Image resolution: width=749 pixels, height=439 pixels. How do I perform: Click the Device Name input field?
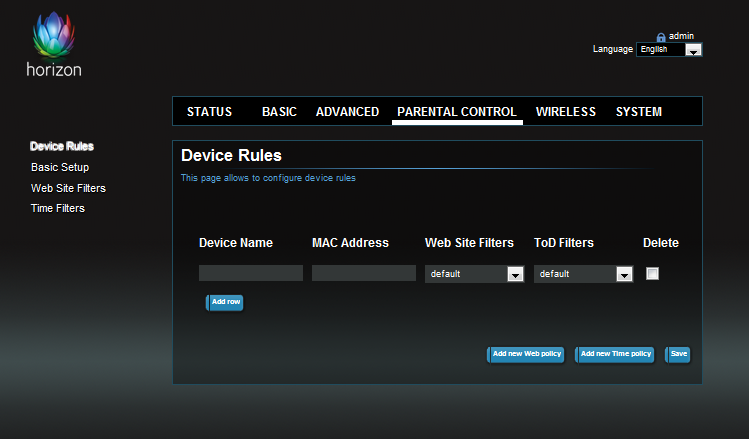pyautogui.click(x=251, y=273)
